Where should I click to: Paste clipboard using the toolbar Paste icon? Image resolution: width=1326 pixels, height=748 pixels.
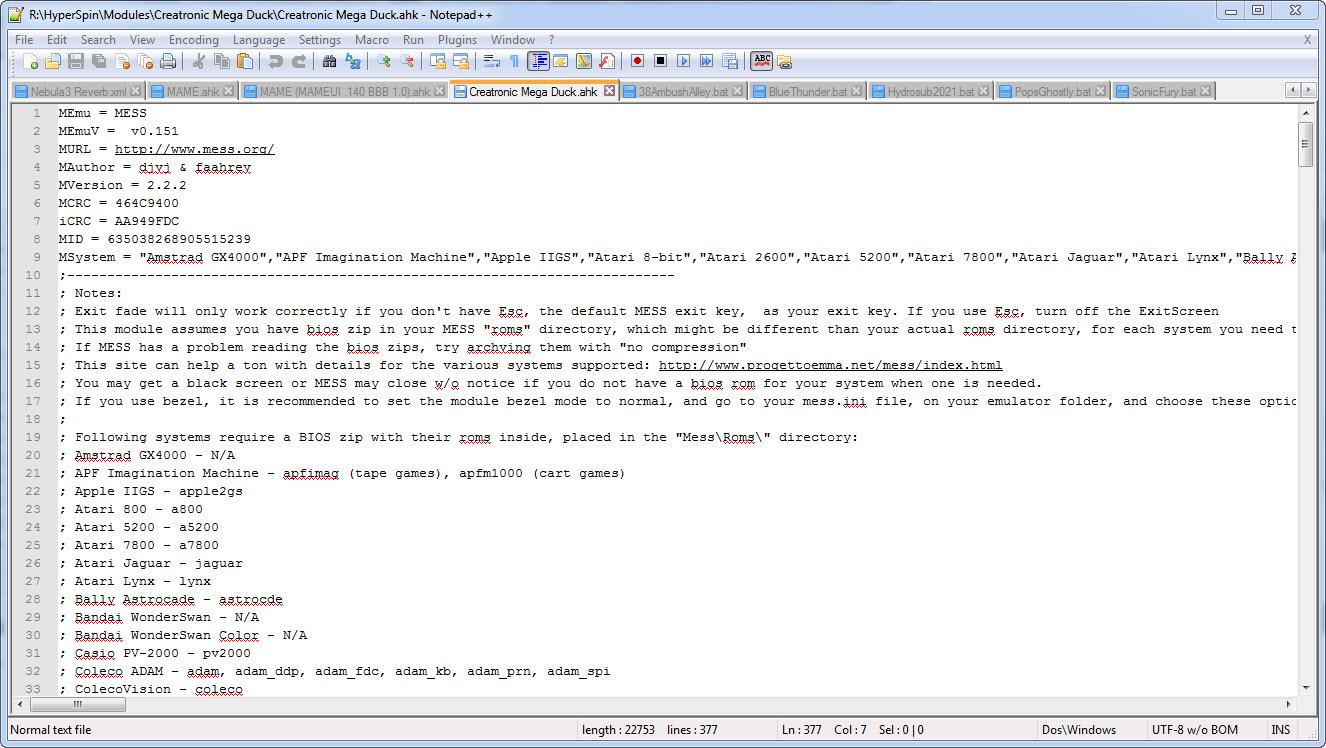244,61
